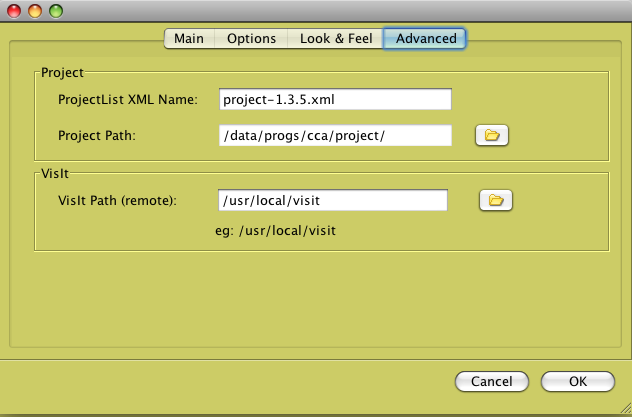This screenshot has height=417, width=632.
Task: Close the window with the red button
Action: (x=14, y=11)
